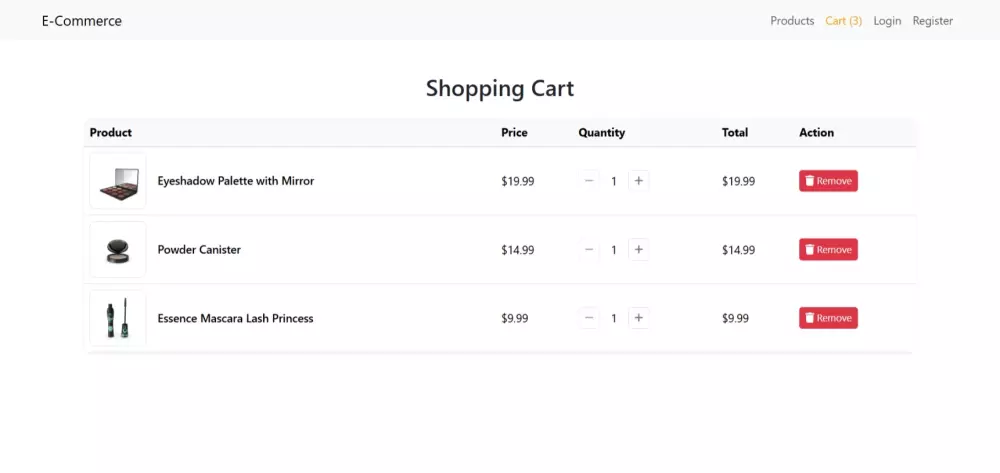Increase quantity of Eyeshadow Palette with Mirror
1000x473 pixels.
(x=638, y=181)
